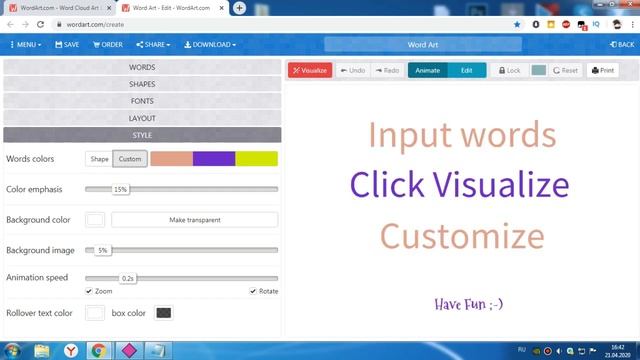Click the ORDER cart button
The image size is (640, 360).
point(108,44)
